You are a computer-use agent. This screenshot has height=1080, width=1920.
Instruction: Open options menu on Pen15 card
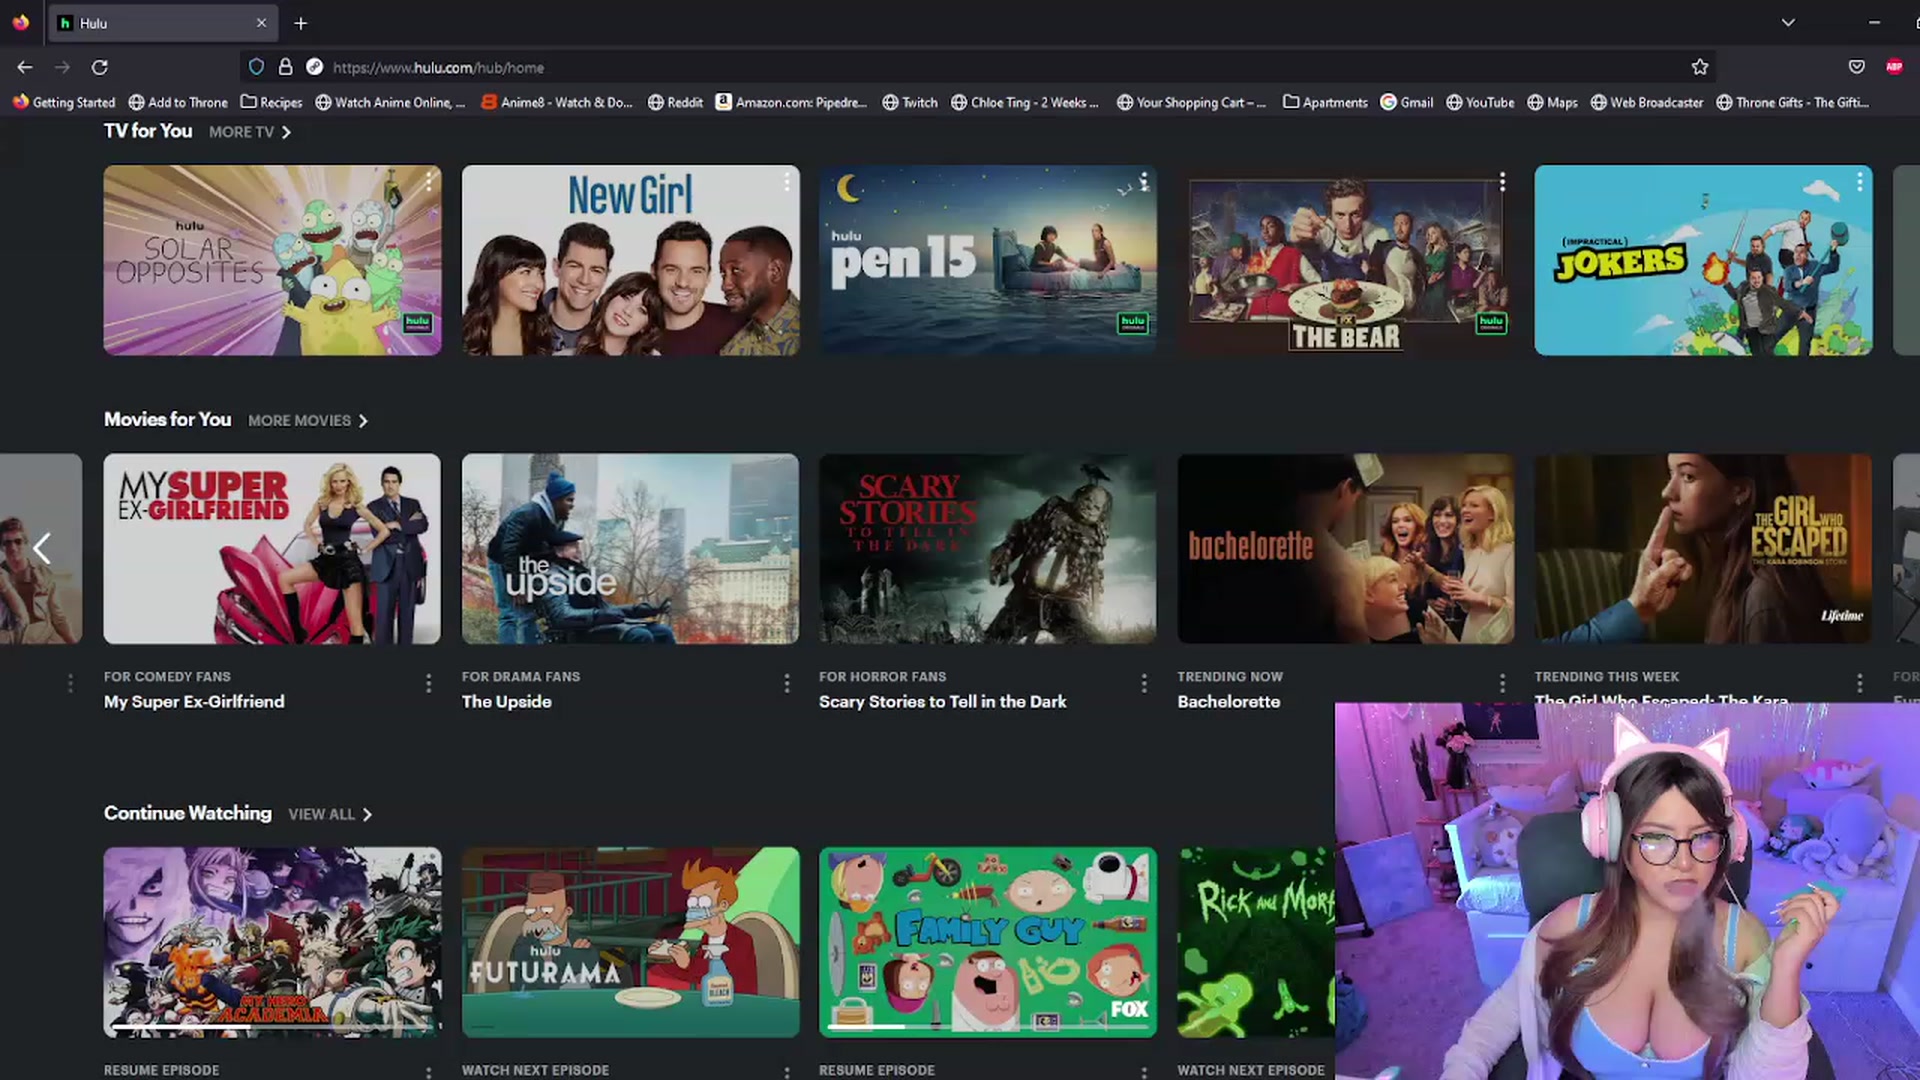pyautogui.click(x=1144, y=182)
